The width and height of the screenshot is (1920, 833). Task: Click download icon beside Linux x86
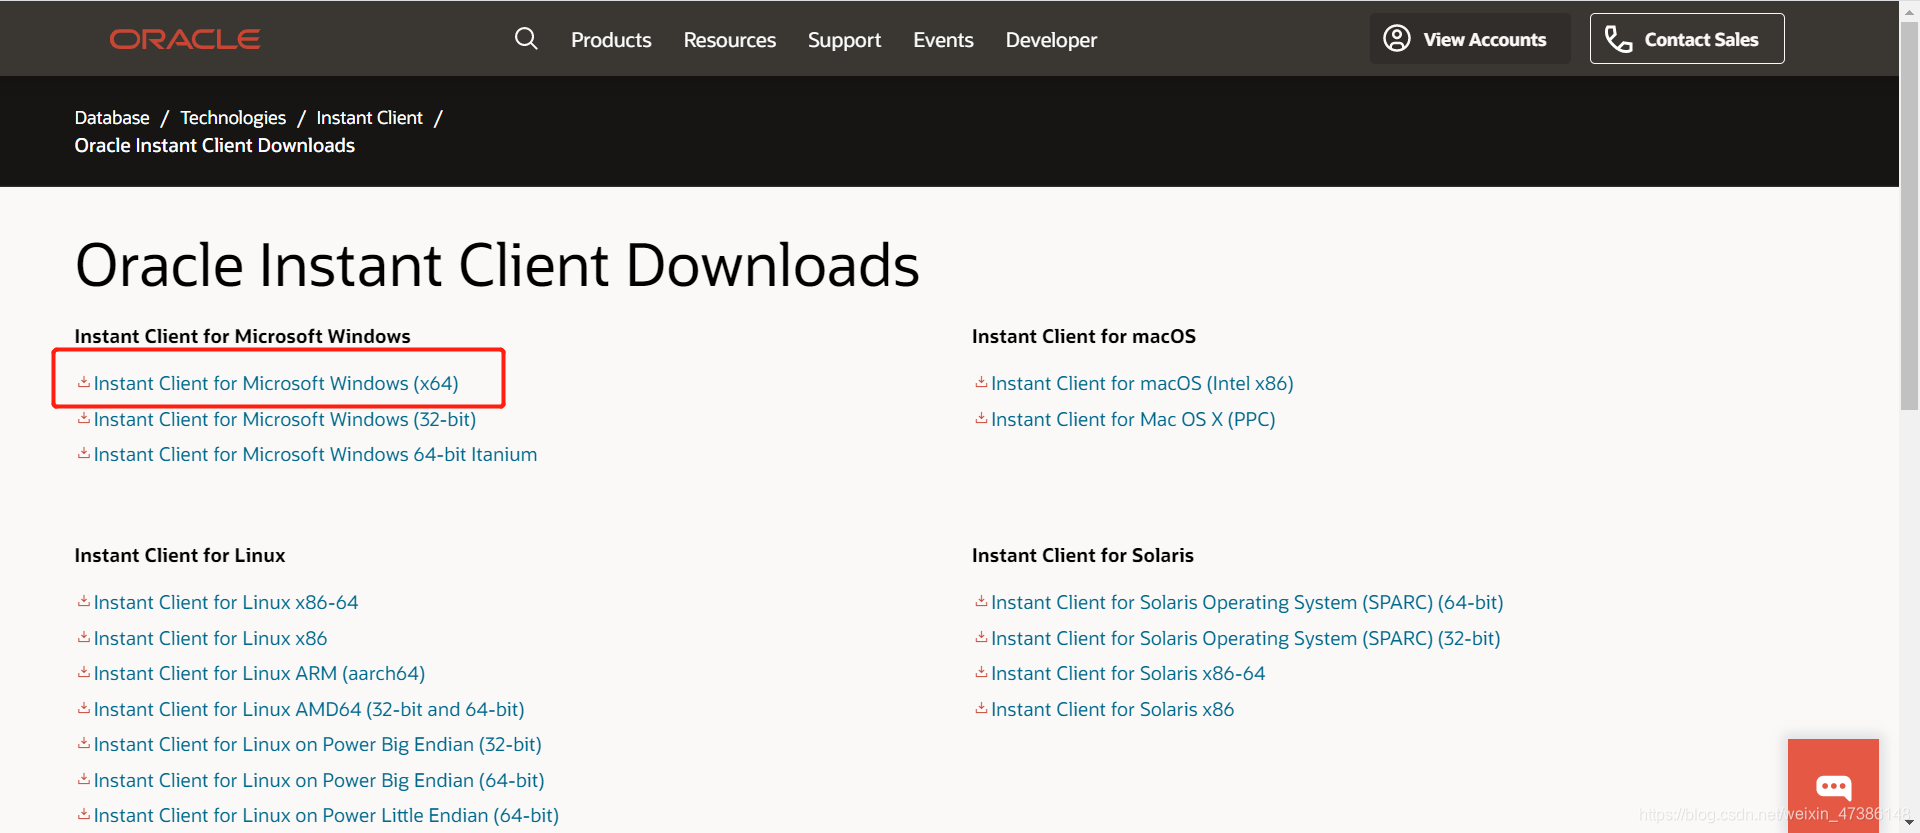pos(84,637)
